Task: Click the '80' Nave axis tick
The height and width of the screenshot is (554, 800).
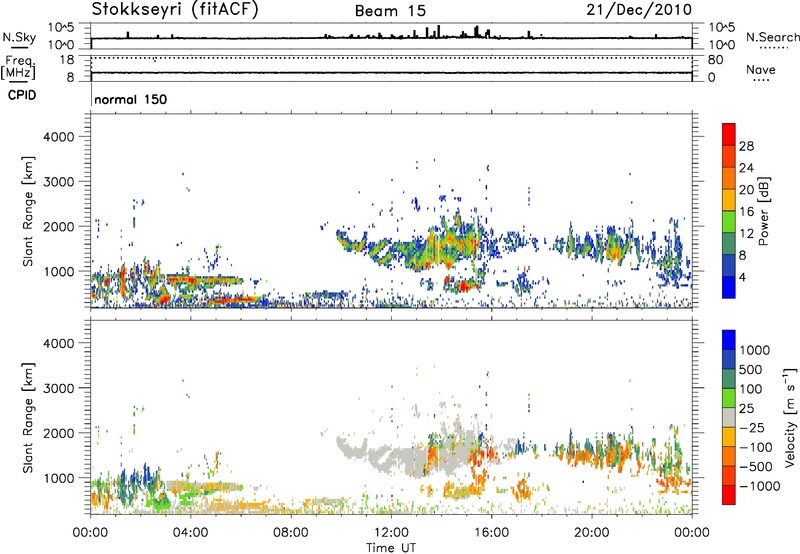Action: (x=715, y=60)
